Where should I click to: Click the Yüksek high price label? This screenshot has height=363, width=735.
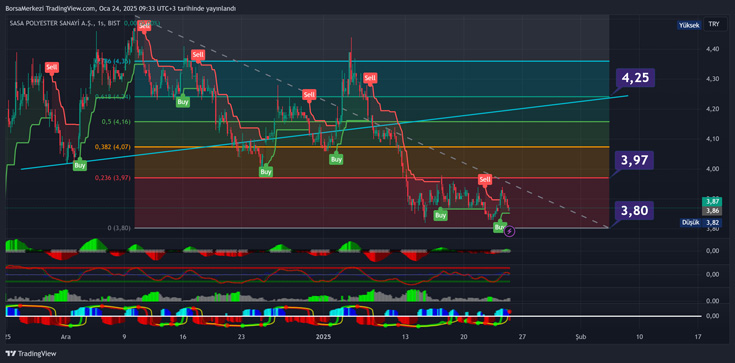click(689, 25)
